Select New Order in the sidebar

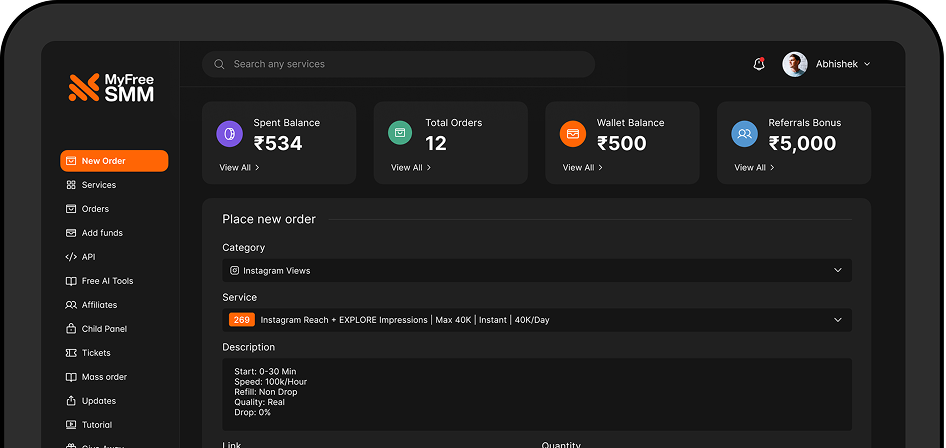(x=114, y=161)
